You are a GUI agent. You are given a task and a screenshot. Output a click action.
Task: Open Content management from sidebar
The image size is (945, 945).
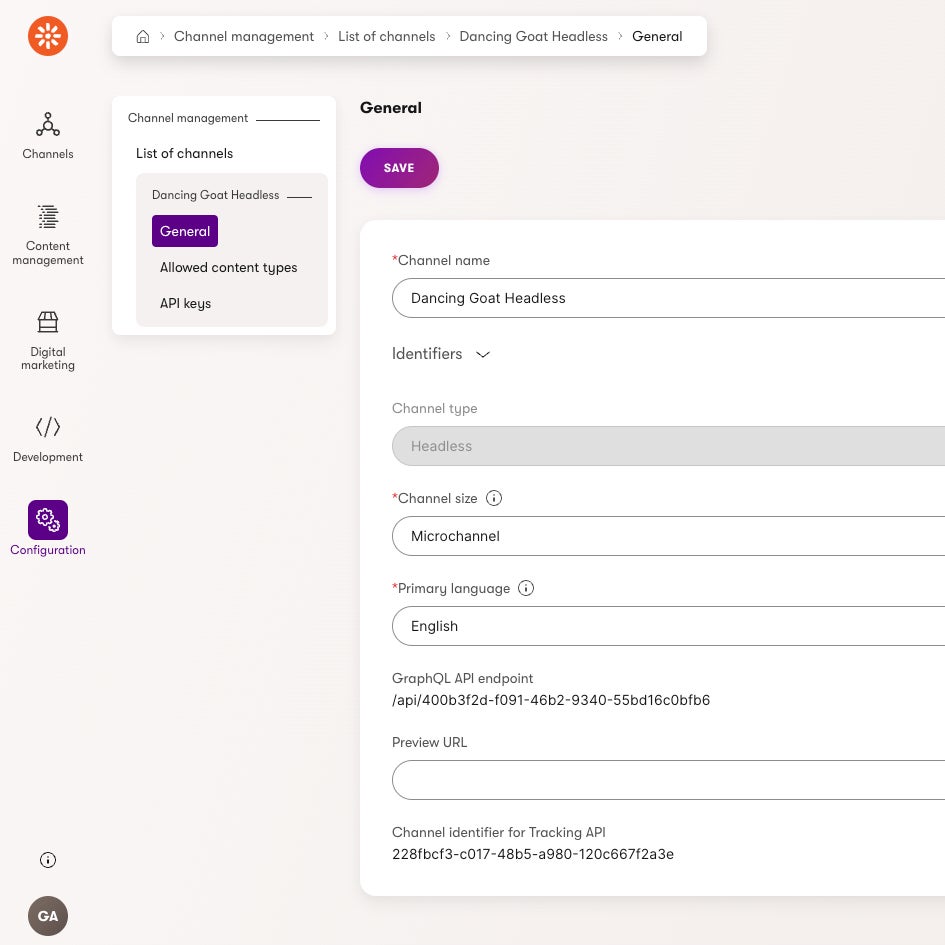coord(48,217)
